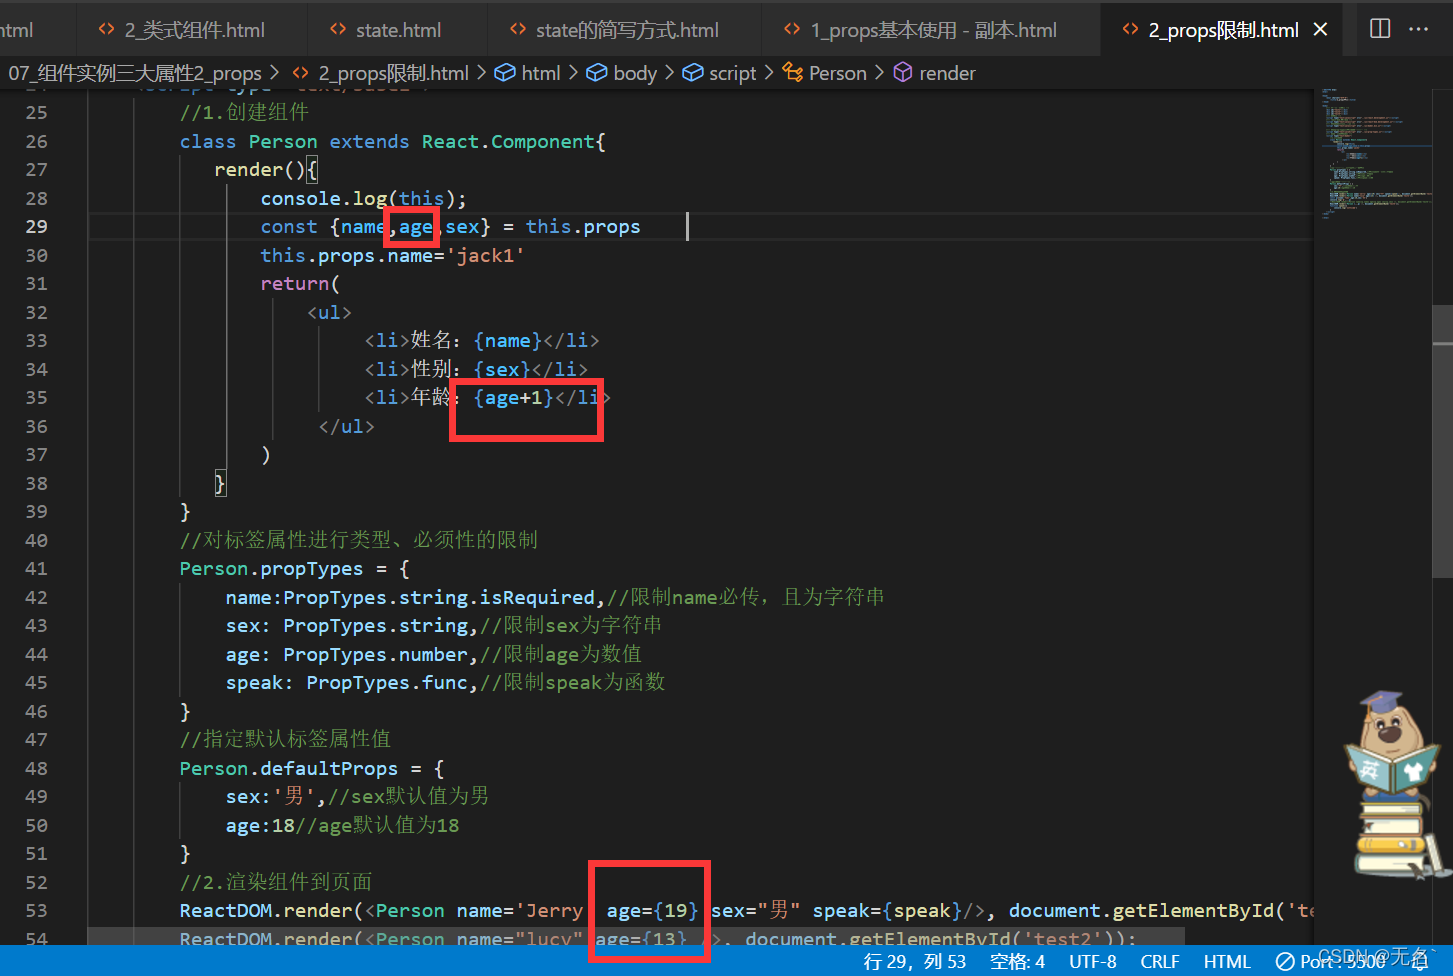Image resolution: width=1453 pixels, height=976 pixels.
Task: Switch to the state.html tab
Action: [397, 30]
